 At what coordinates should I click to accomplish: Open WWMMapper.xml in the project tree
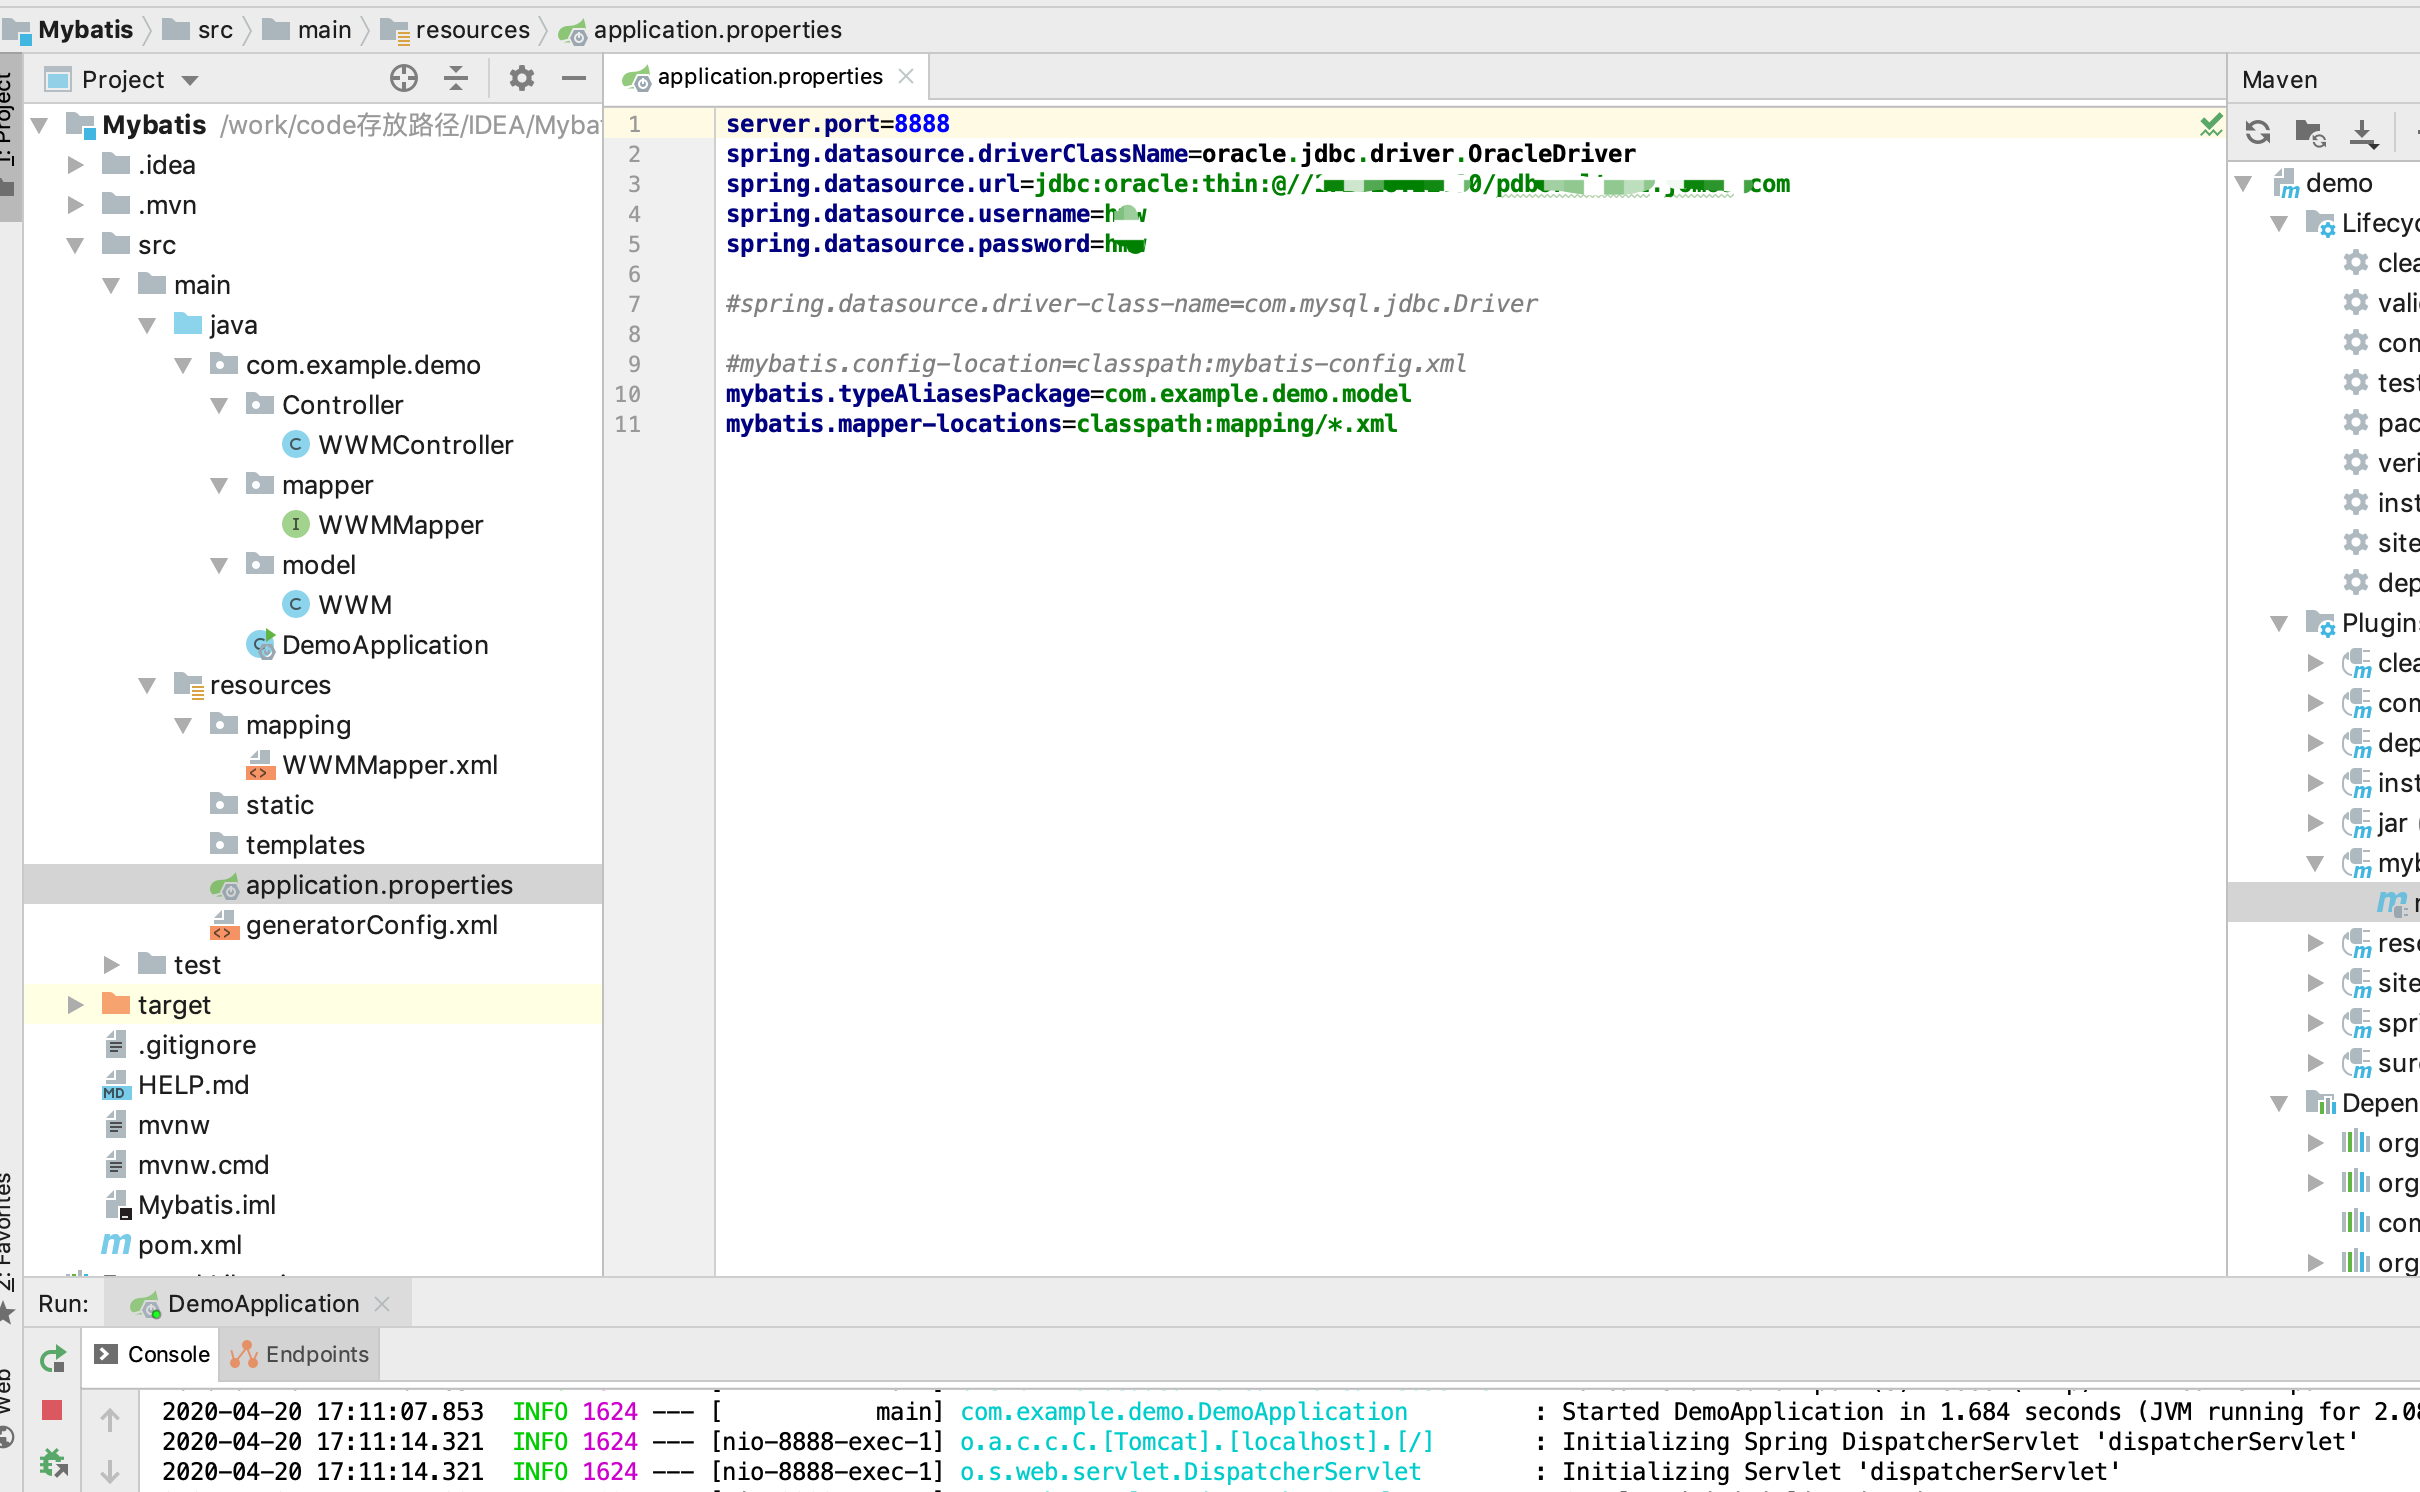(x=389, y=765)
